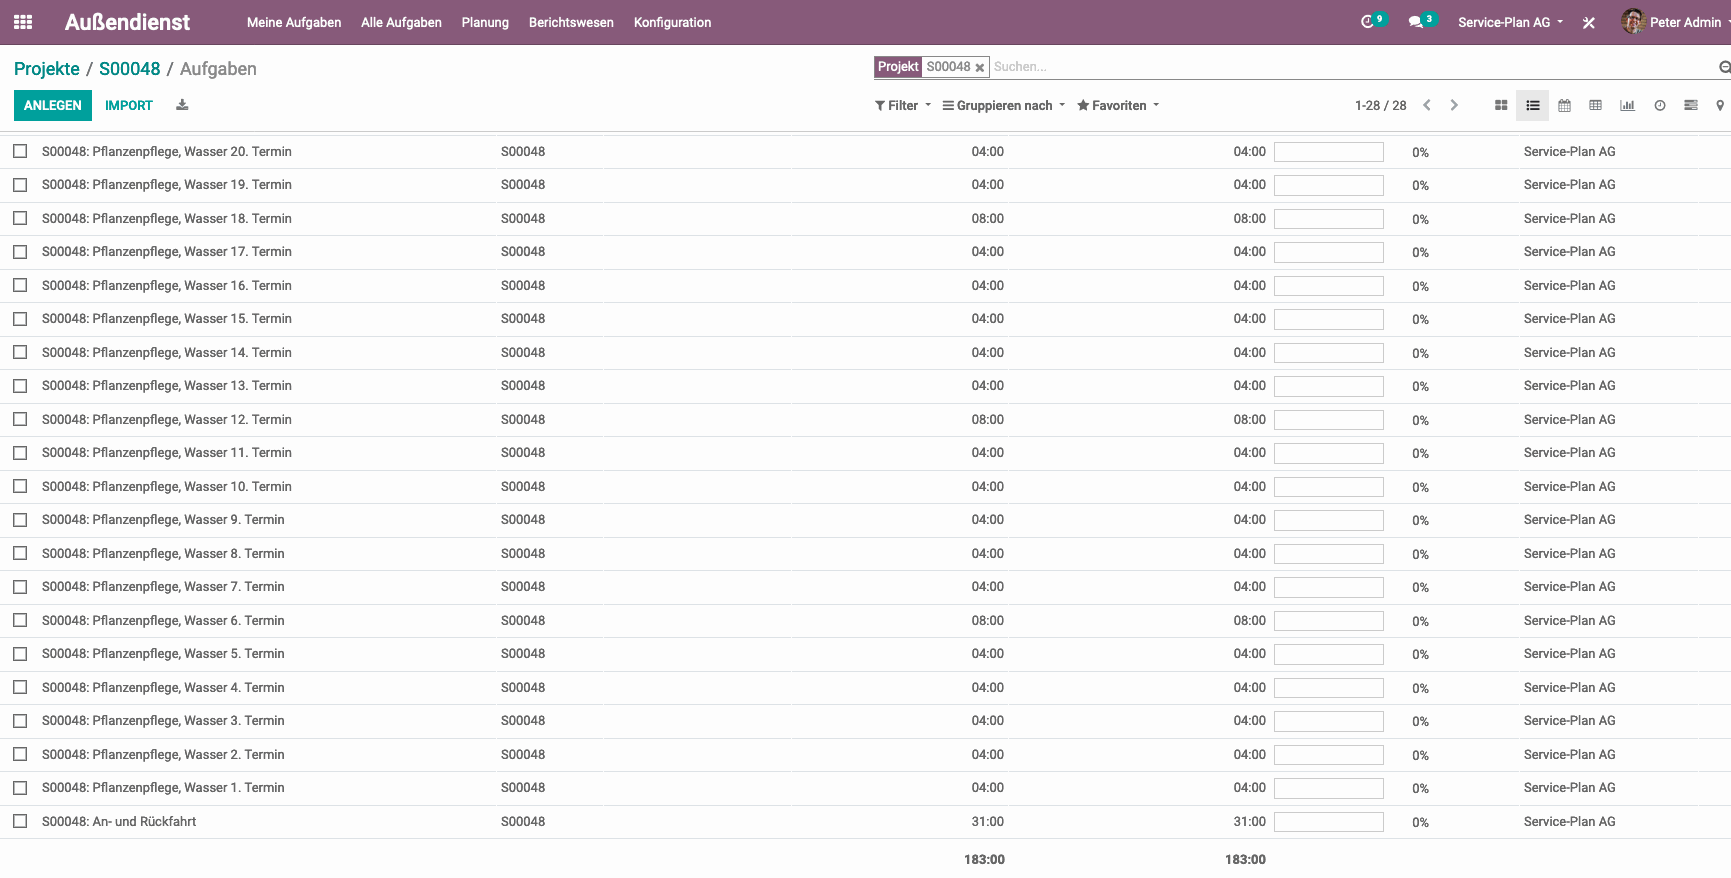The image size is (1731, 878).
Task: Click the Außendienst app title
Action: [127, 22]
